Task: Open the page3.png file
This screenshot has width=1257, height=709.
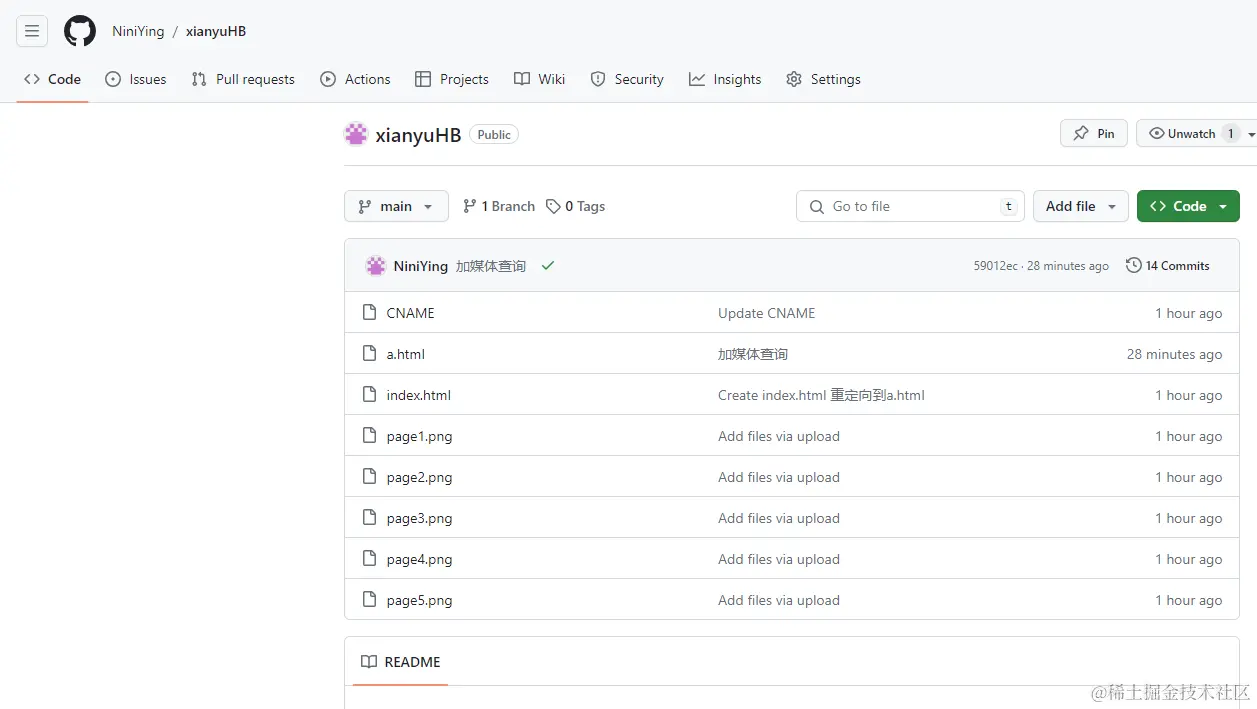Action: [420, 518]
